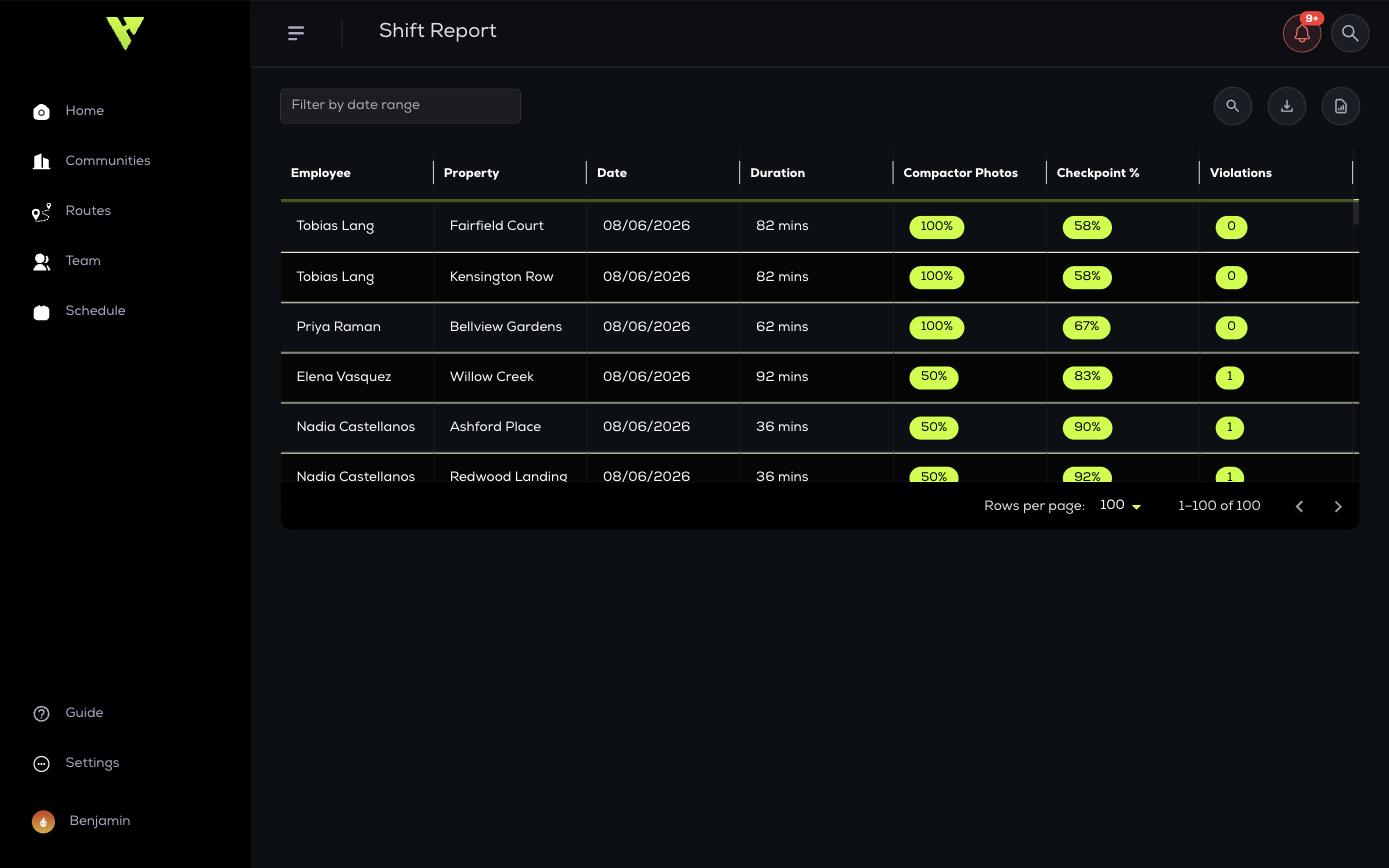This screenshot has height=868, width=1389.
Task: Click the Routes map-pin icon
Action: tap(41, 212)
